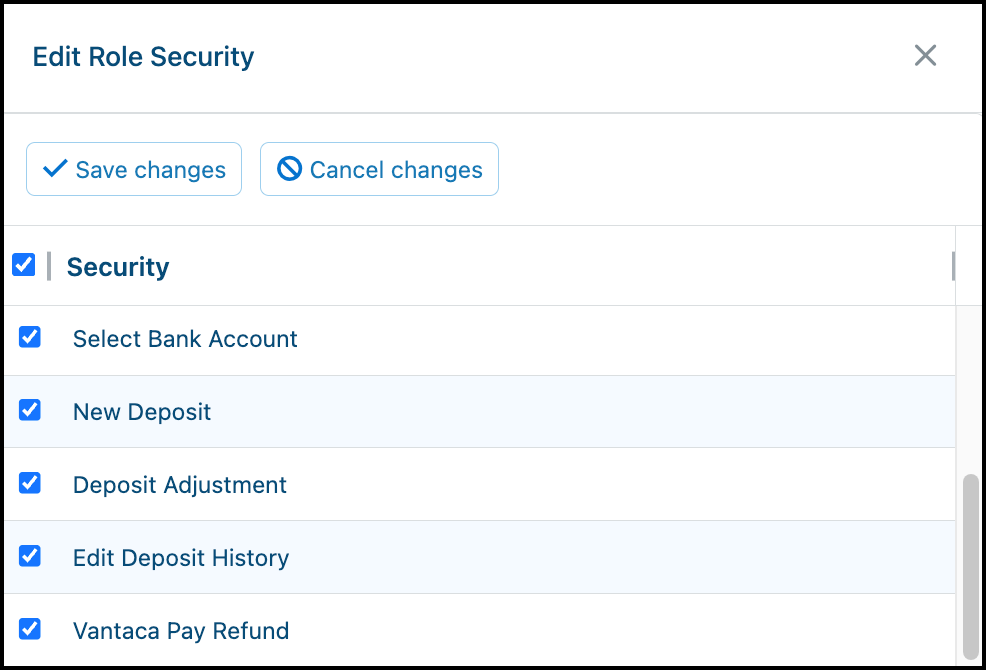
Task: Select the Edit Deposit History row label
Action: tap(181, 558)
